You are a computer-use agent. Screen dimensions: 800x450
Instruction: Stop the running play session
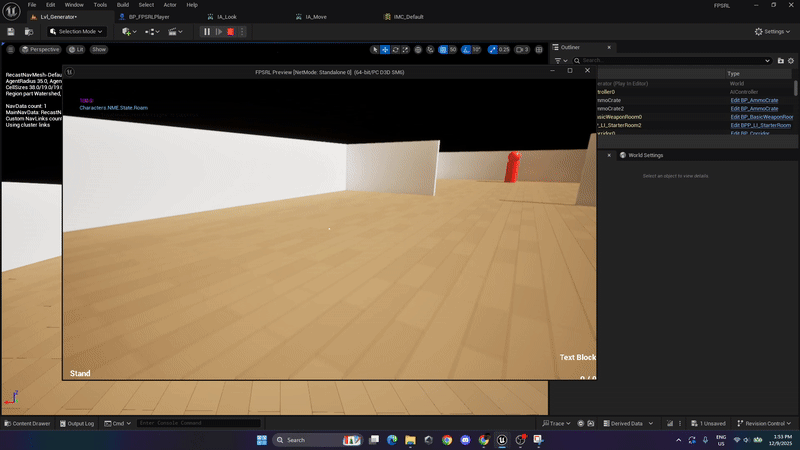click(230, 32)
